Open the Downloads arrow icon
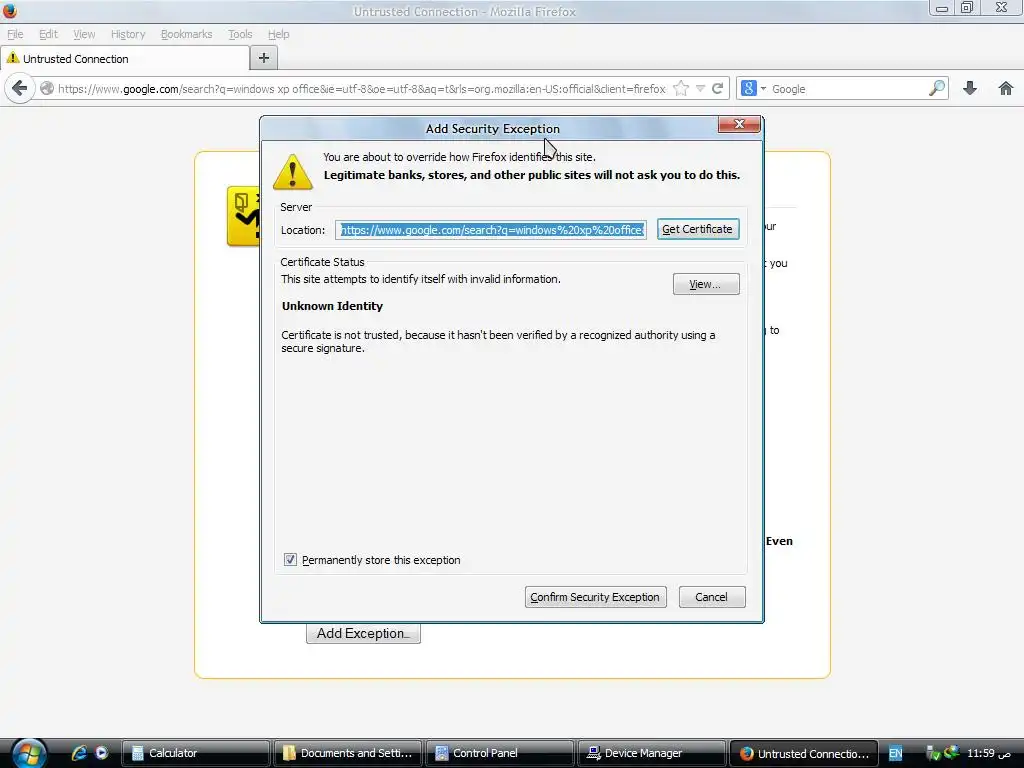Viewport: 1024px width, 768px height. point(970,88)
